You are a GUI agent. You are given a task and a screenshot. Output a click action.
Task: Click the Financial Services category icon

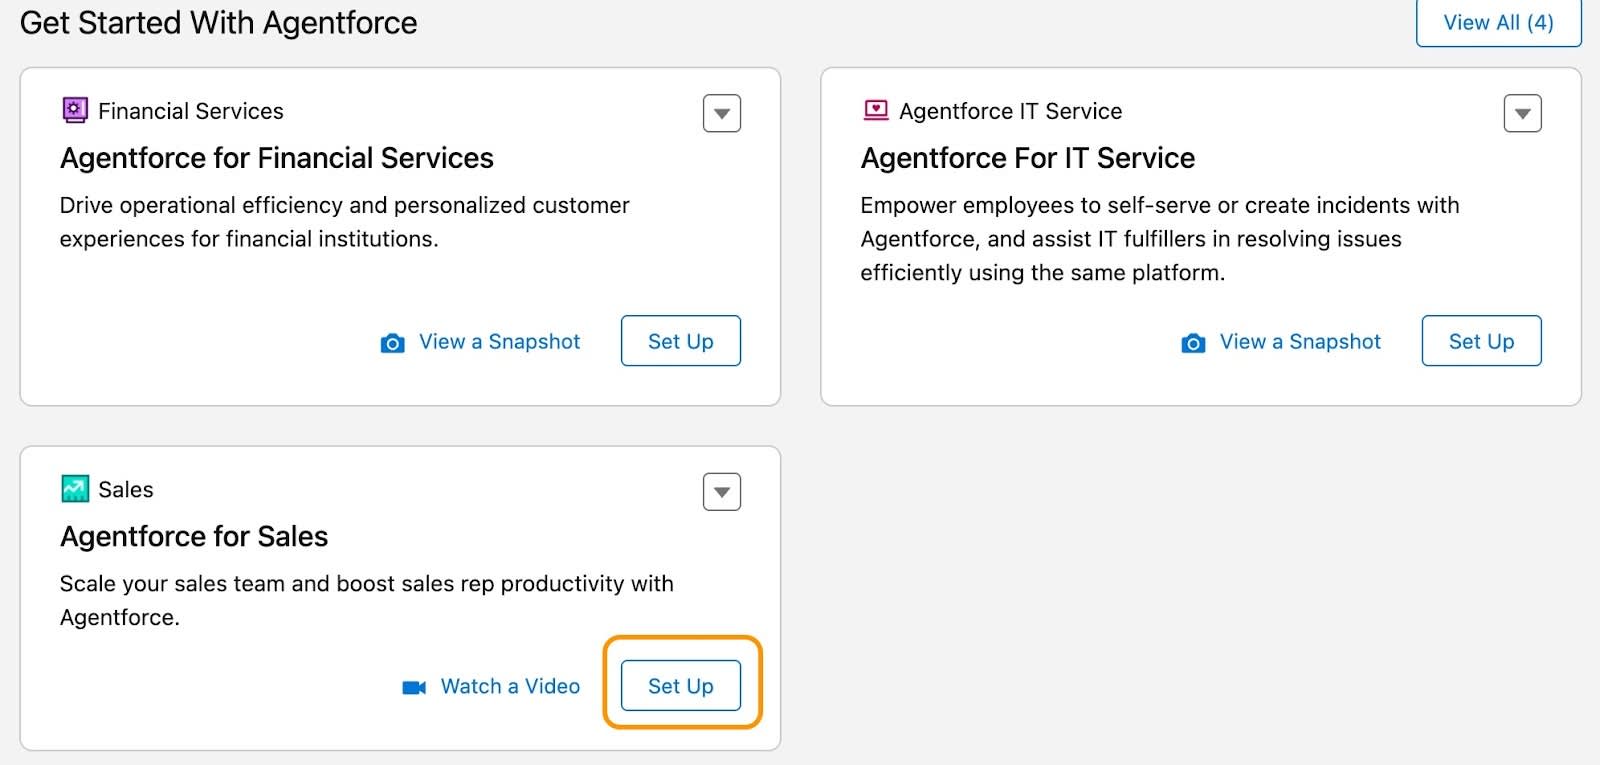pyautogui.click(x=75, y=110)
